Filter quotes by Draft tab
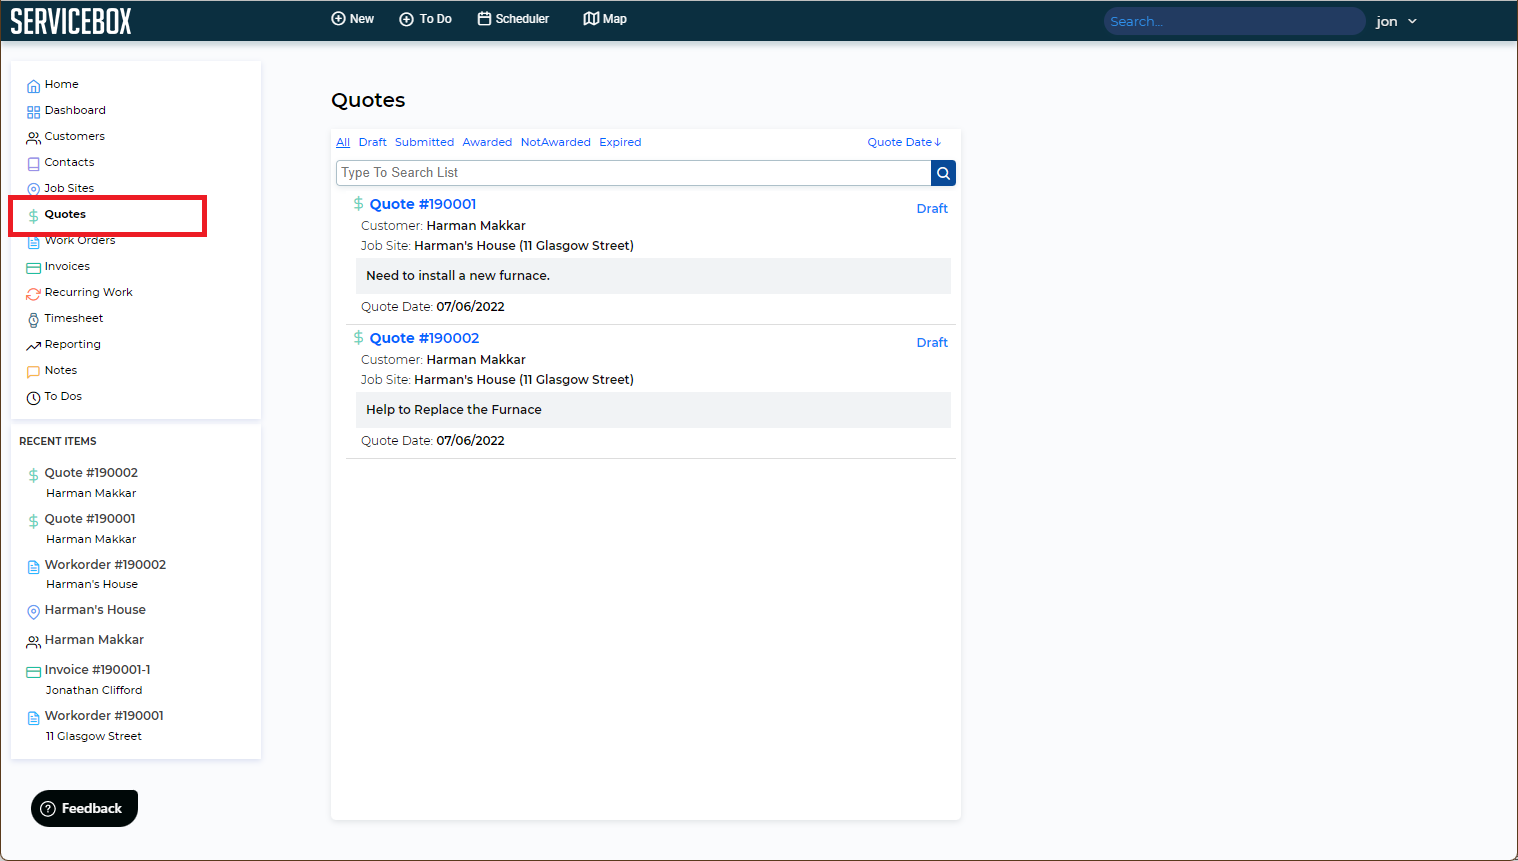1518x861 pixels. click(x=373, y=142)
